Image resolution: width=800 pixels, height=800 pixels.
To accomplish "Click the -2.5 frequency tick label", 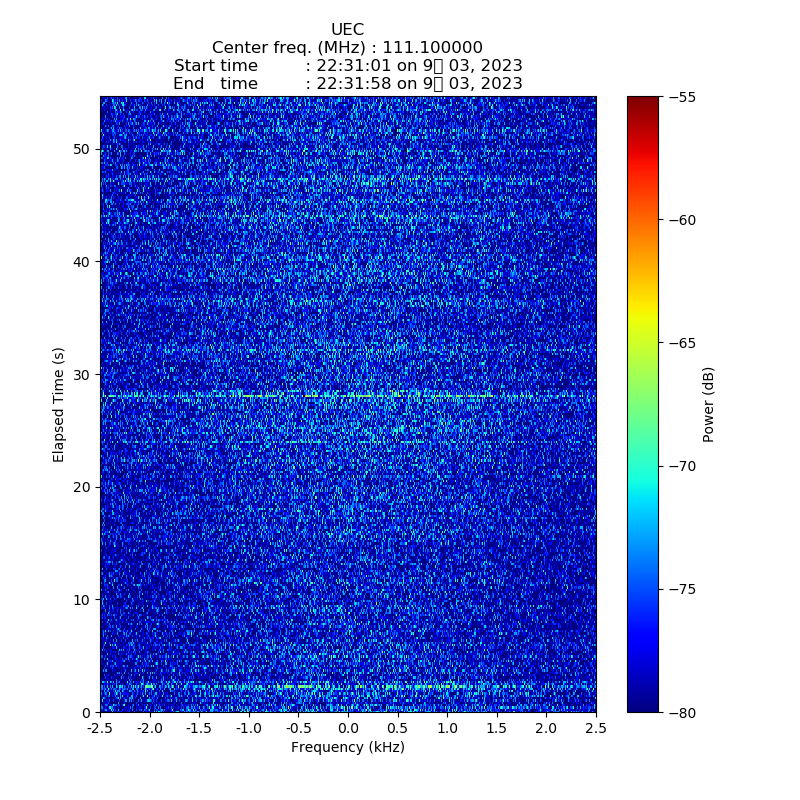I will pos(99,729).
